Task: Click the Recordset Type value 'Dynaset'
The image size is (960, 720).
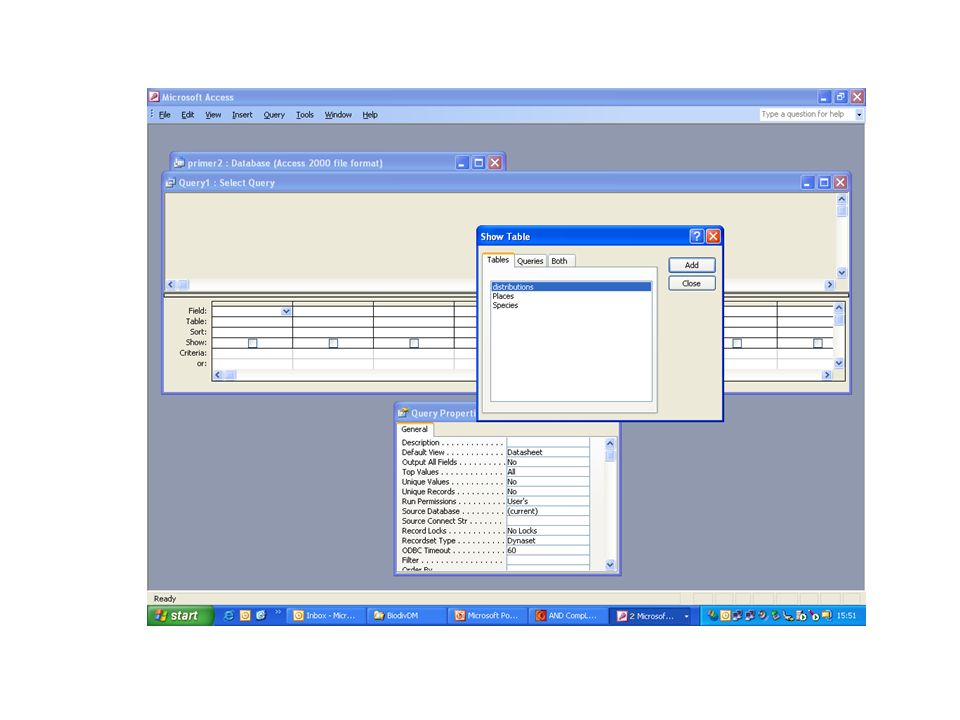Action: tap(547, 540)
